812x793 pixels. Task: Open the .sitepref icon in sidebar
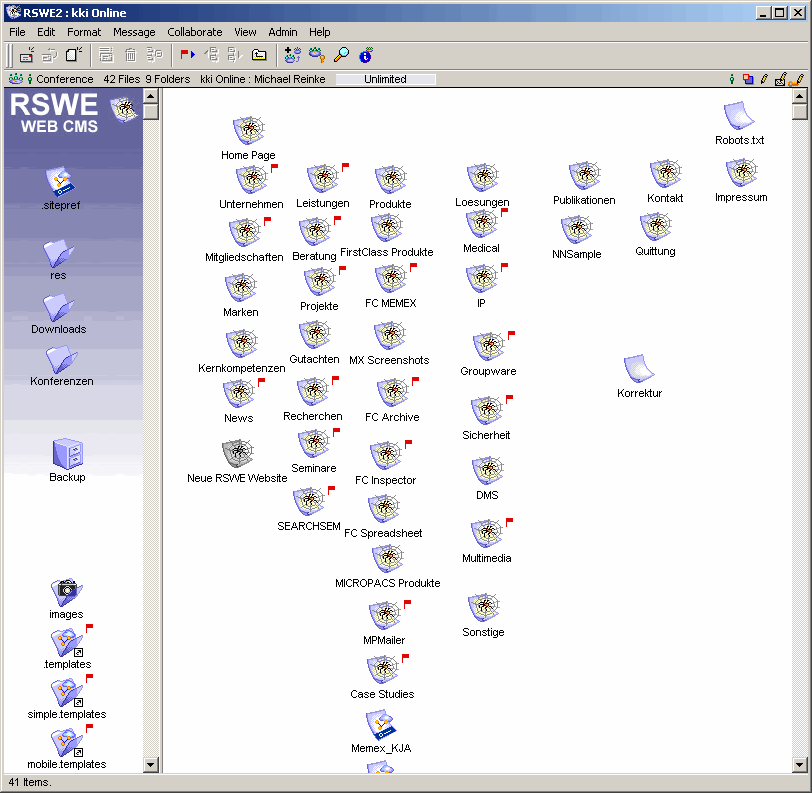[61, 181]
